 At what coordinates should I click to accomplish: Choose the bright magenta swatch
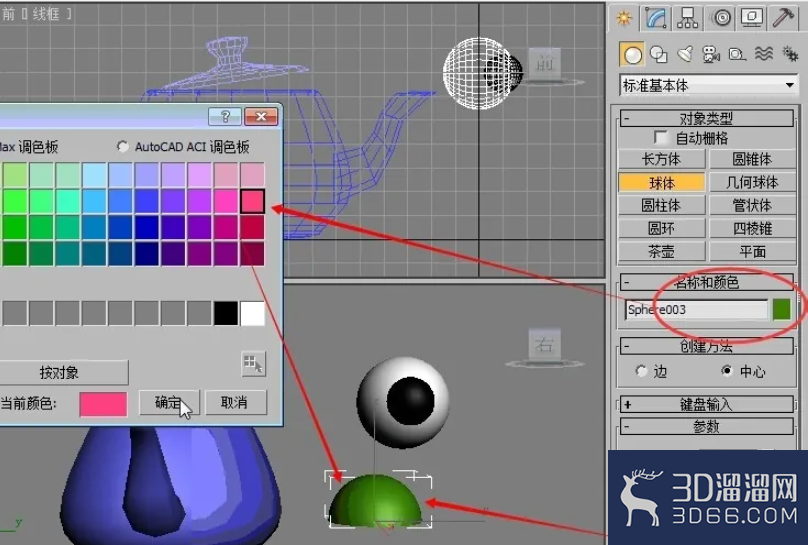(226, 201)
